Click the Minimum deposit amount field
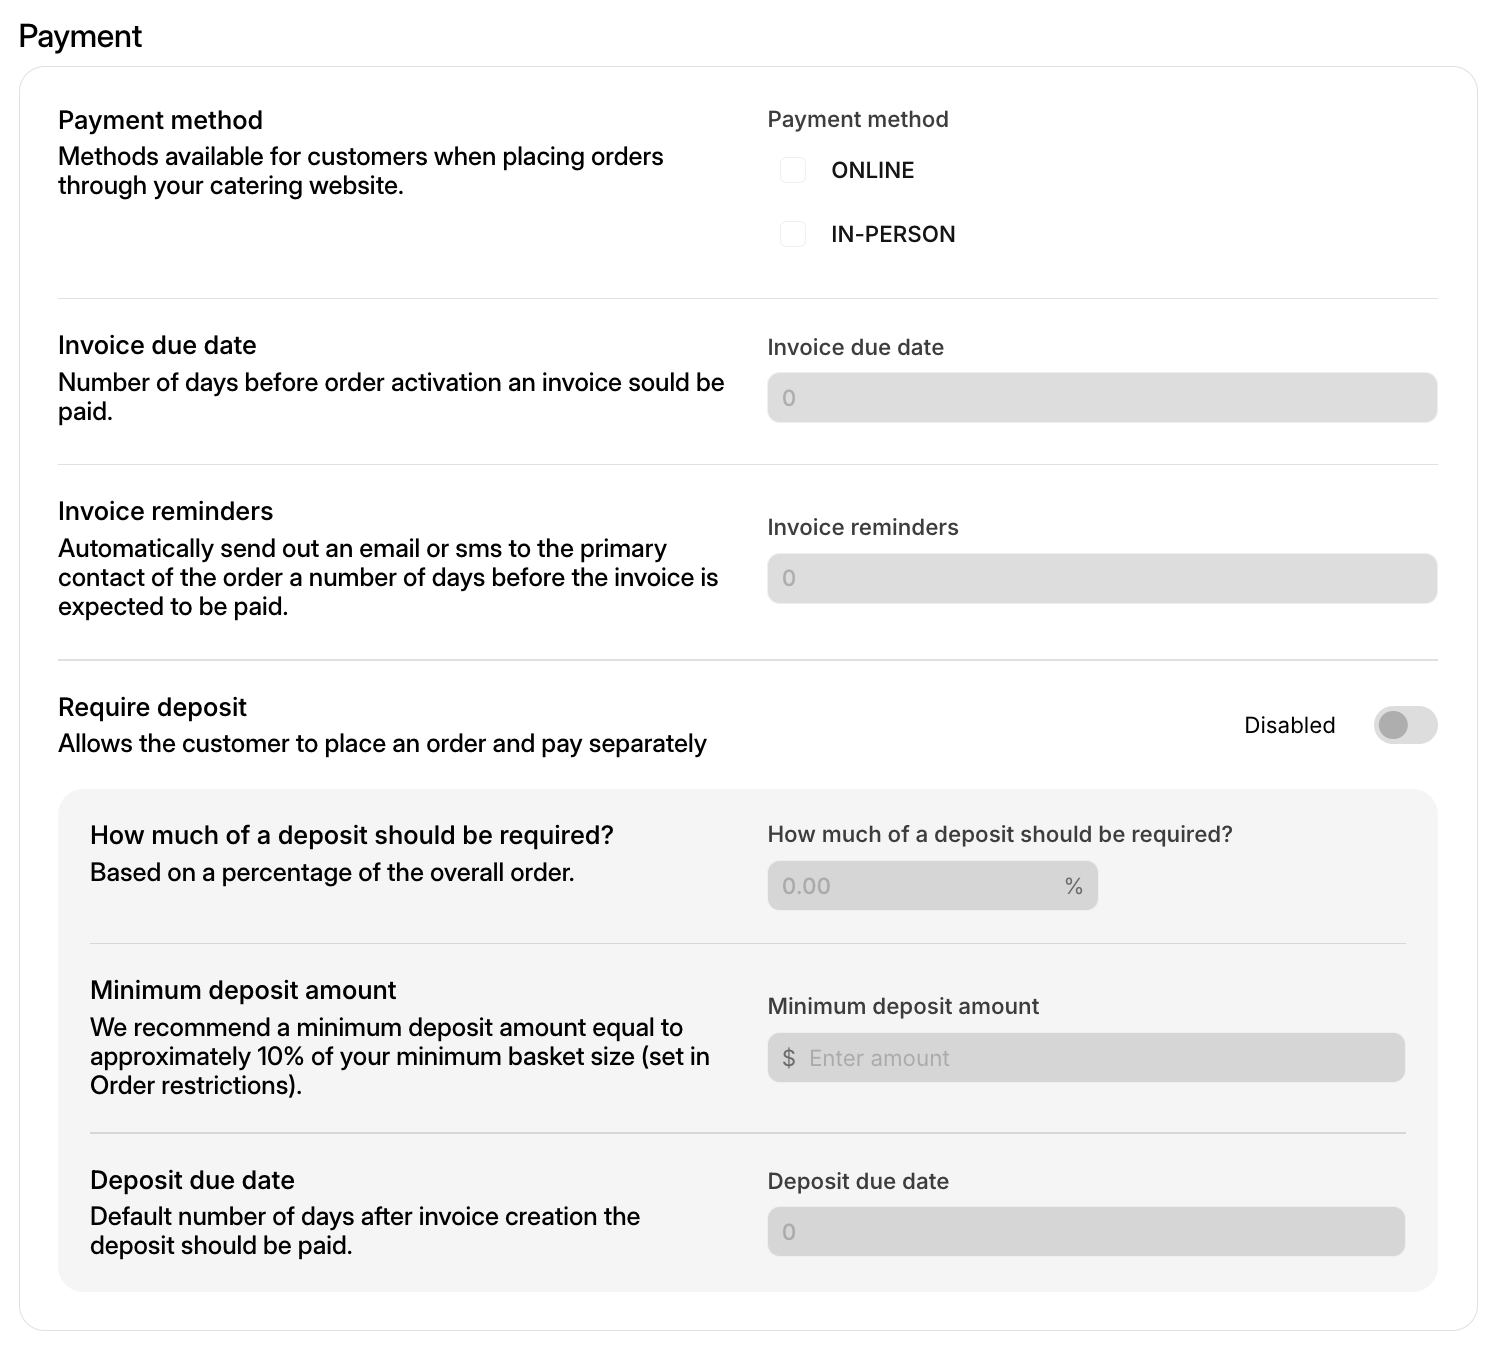This screenshot has width=1502, height=1356. (x=1100, y=1058)
